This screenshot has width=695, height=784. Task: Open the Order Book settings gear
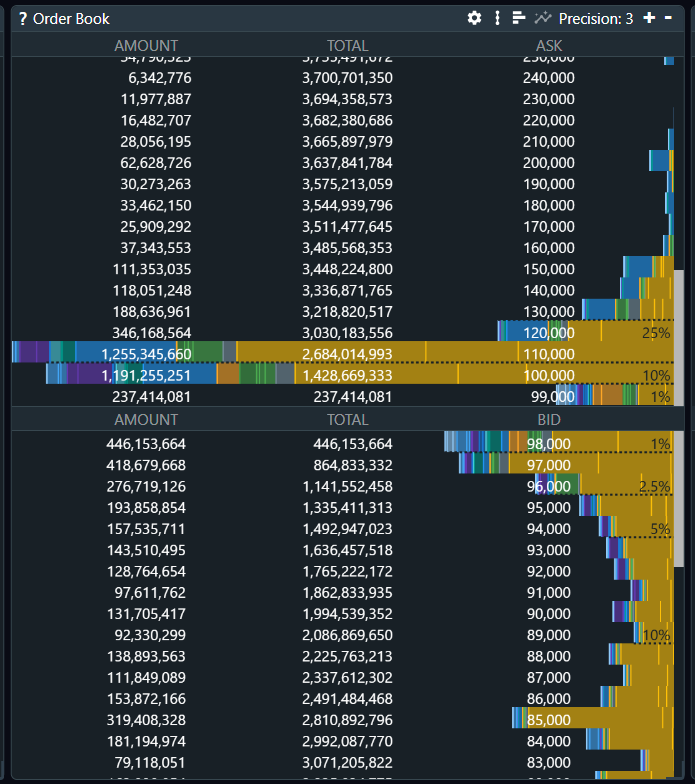coord(474,18)
